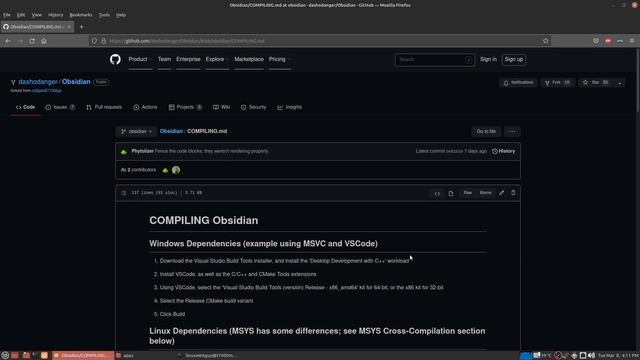Switch to the terminal window in taskbar
640x360 pixels.
[x=208, y=356]
